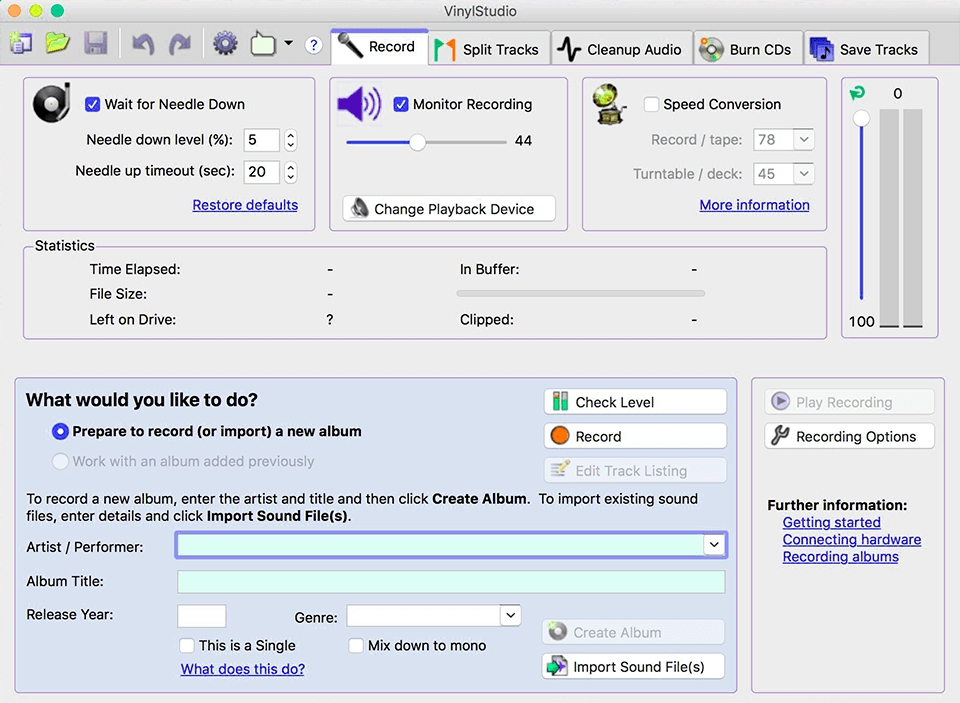Image resolution: width=960 pixels, height=703 pixels.
Task: Expand the Genre dropdown
Action: [510, 615]
